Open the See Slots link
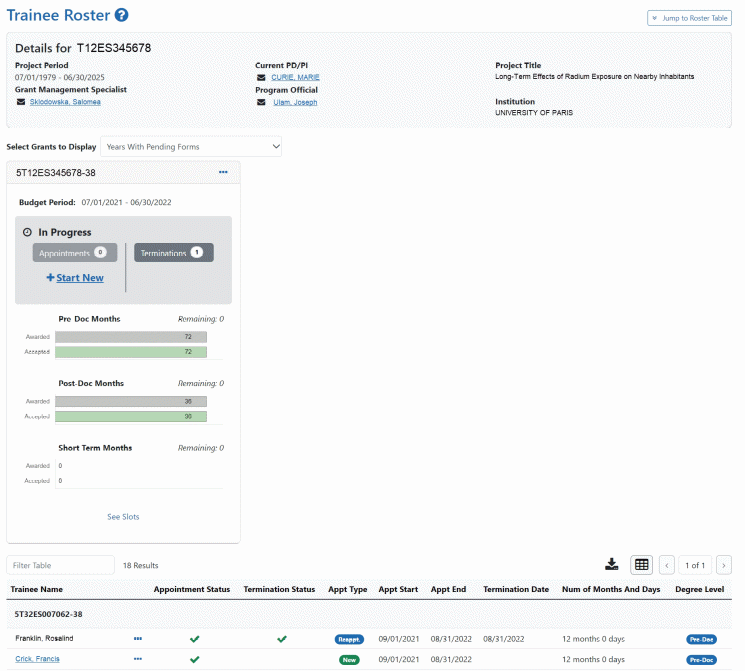The width and height of the screenshot is (745, 671). point(123,517)
